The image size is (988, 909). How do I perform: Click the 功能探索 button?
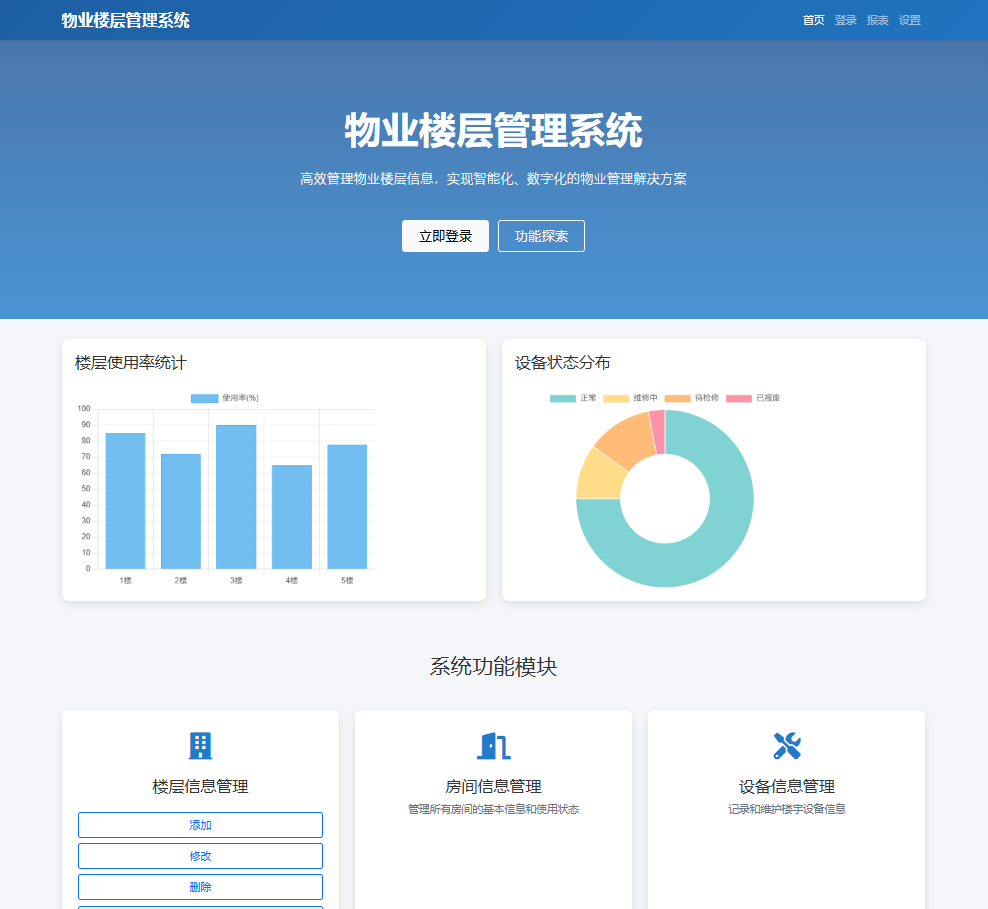(541, 236)
